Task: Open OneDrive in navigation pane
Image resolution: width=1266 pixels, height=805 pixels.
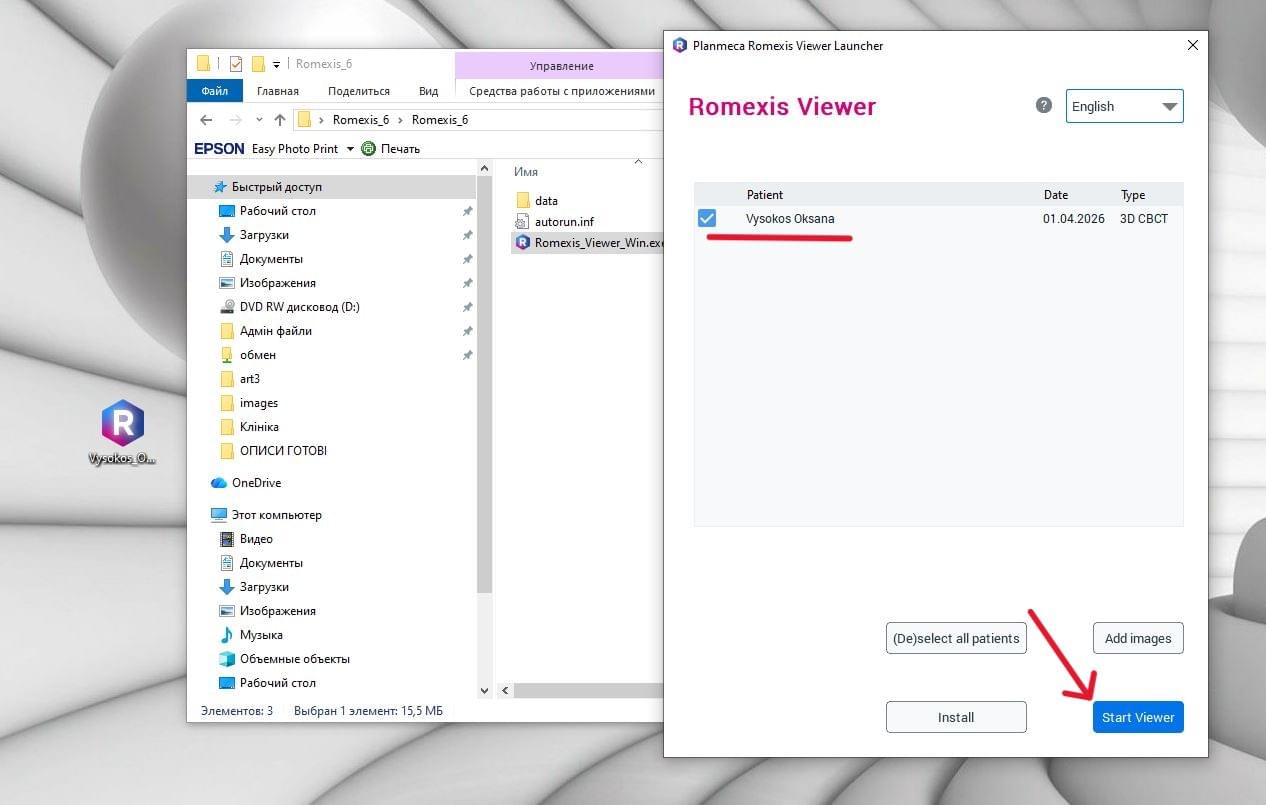Action: [256, 483]
